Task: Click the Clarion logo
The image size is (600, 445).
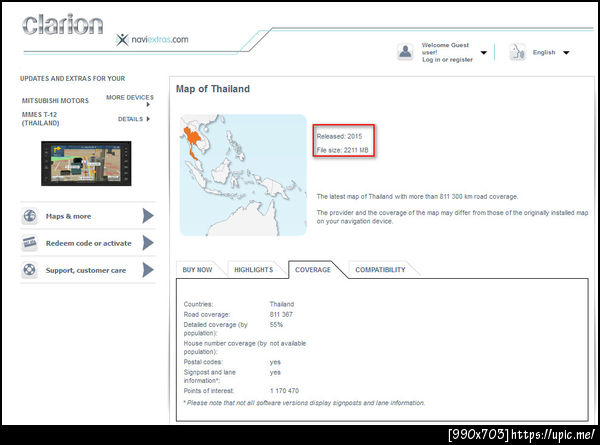Action: tap(62, 25)
